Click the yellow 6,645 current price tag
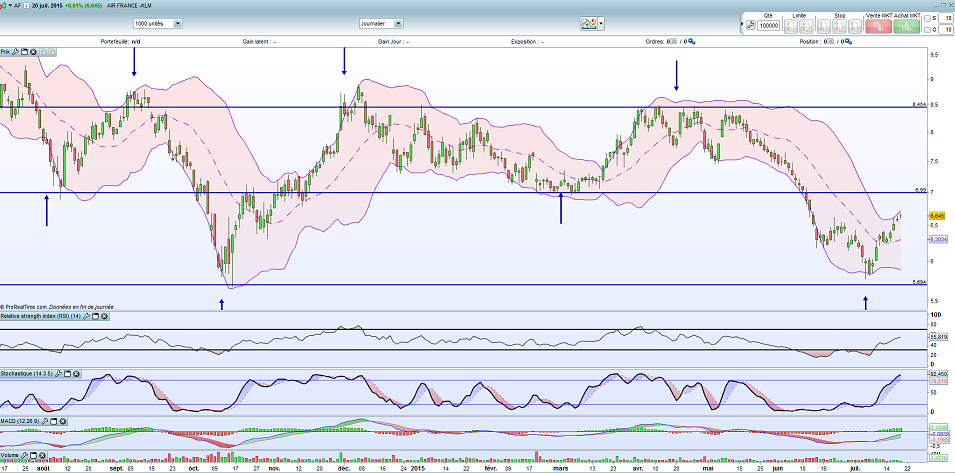955x473 pixels. 937,216
